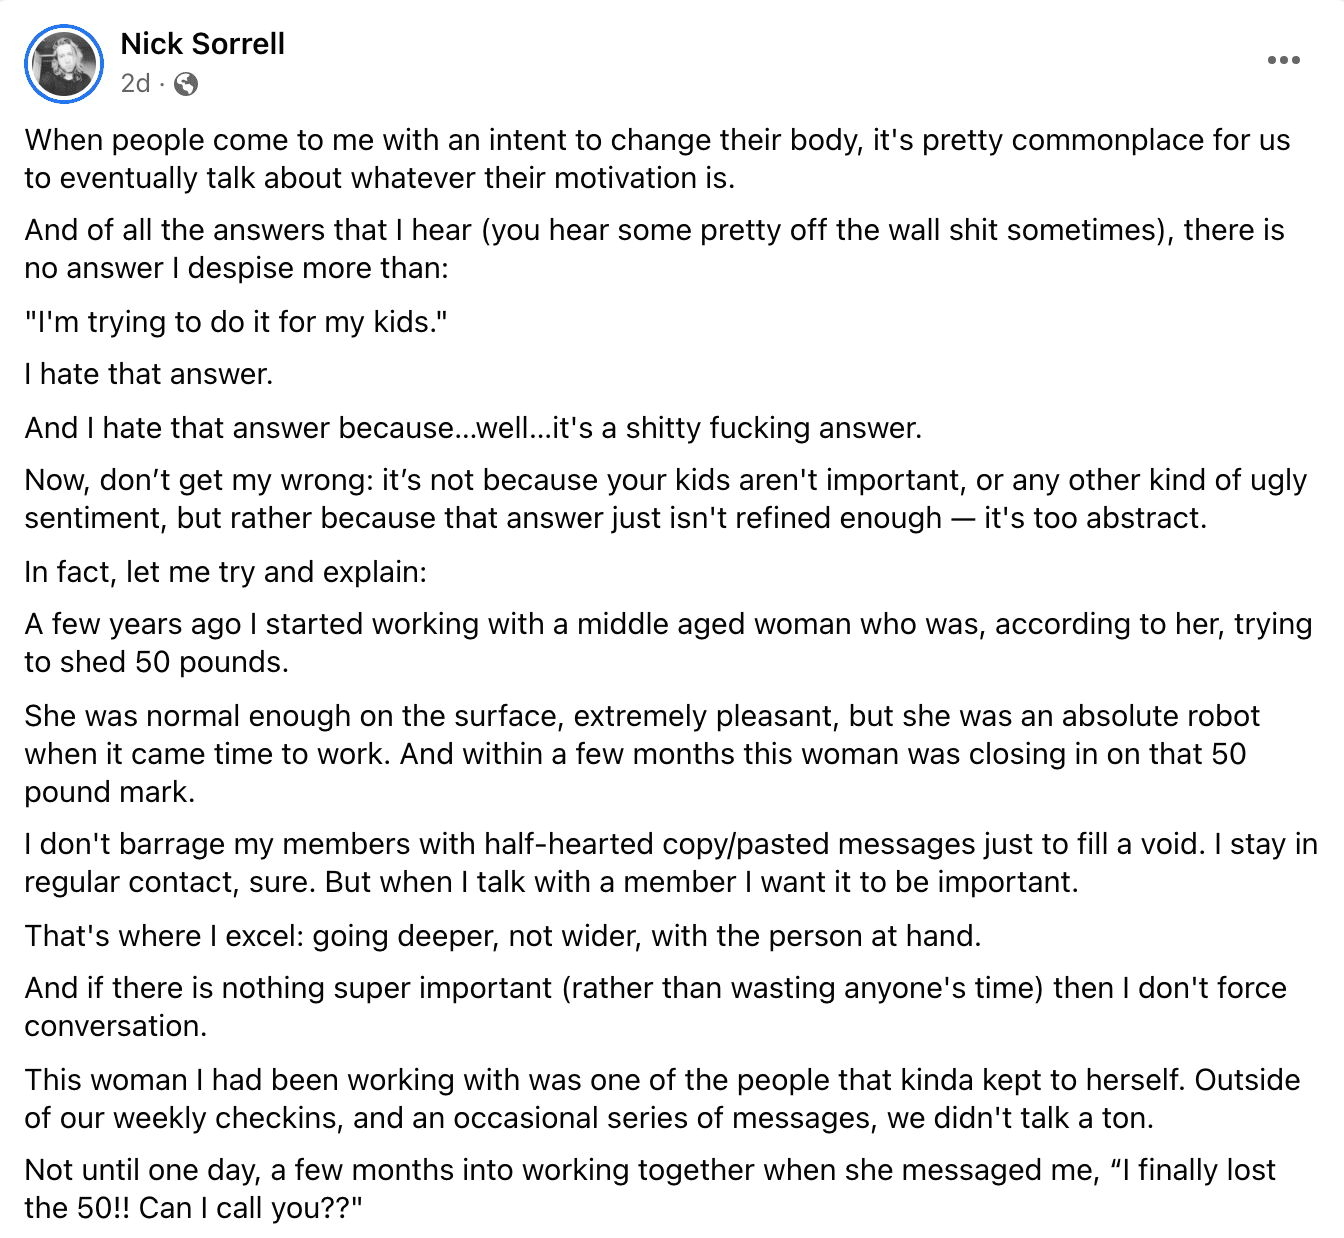Click the public globe privacy icon
Viewport: 1344px width, 1238px height.
pyautogui.click(x=186, y=84)
